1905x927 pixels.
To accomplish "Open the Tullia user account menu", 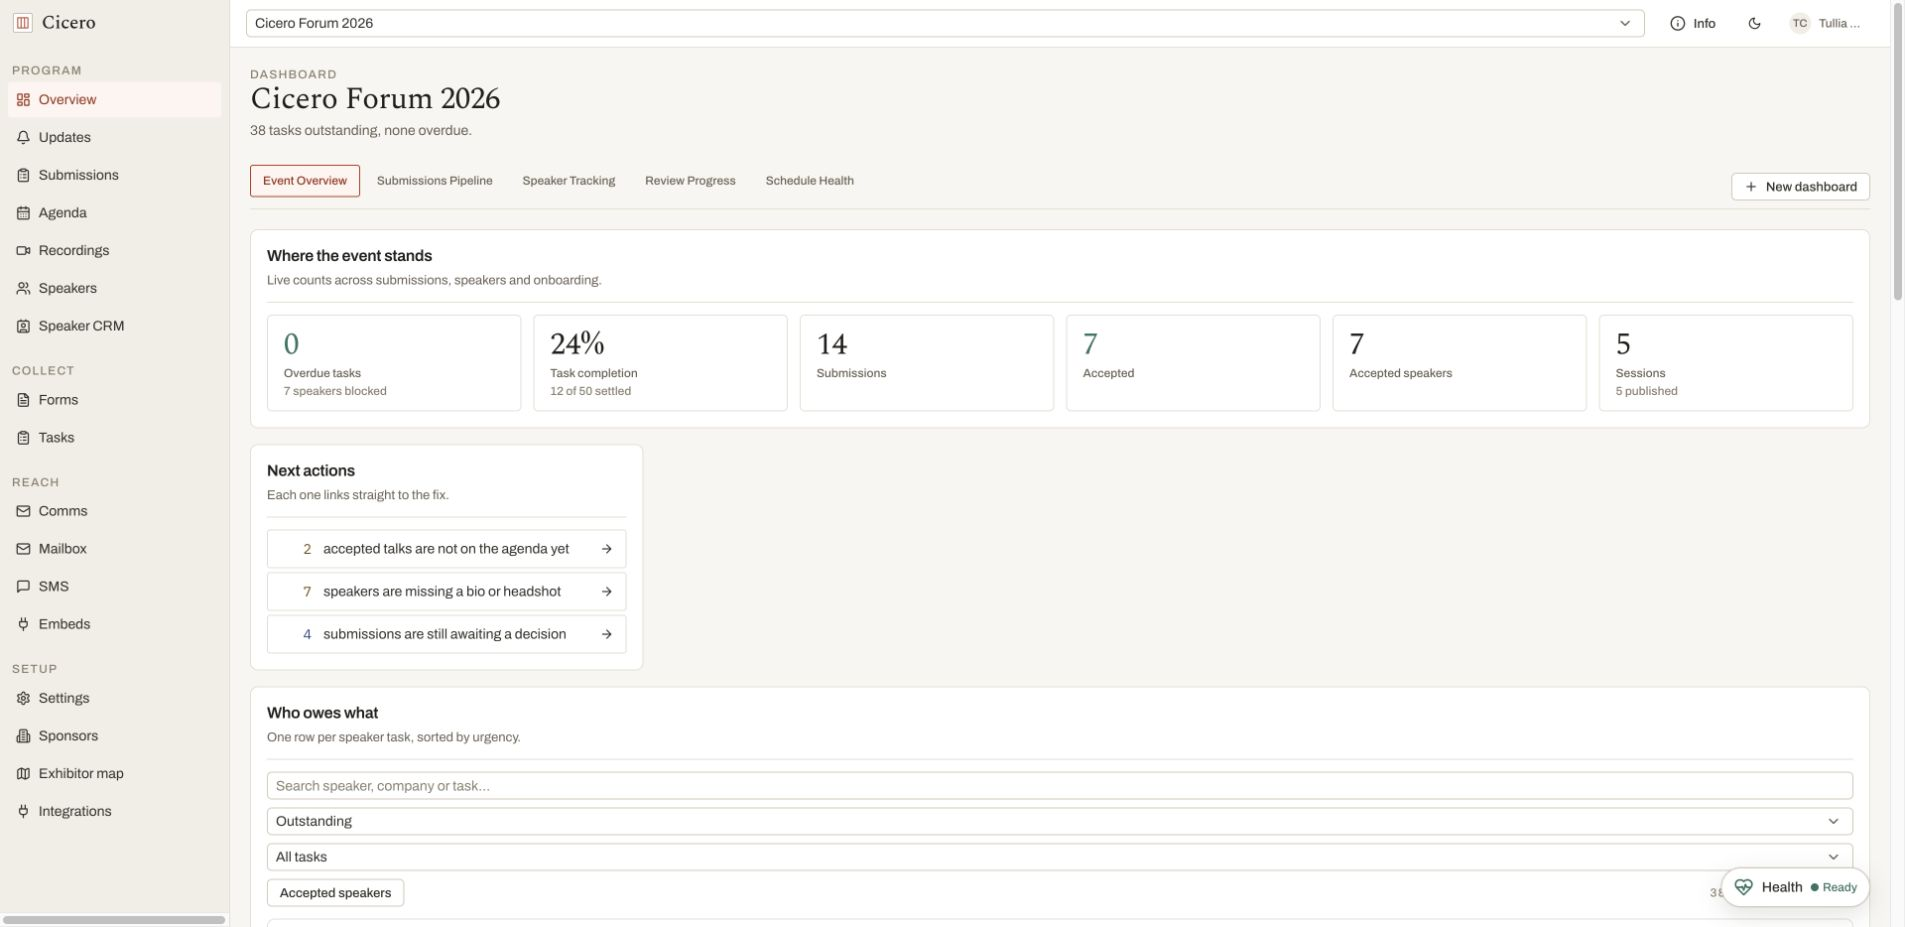I will tap(1826, 23).
